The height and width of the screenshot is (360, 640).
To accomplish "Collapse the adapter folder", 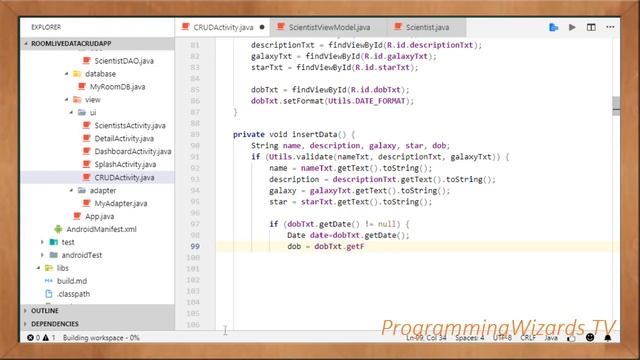I will (x=71, y=190).
